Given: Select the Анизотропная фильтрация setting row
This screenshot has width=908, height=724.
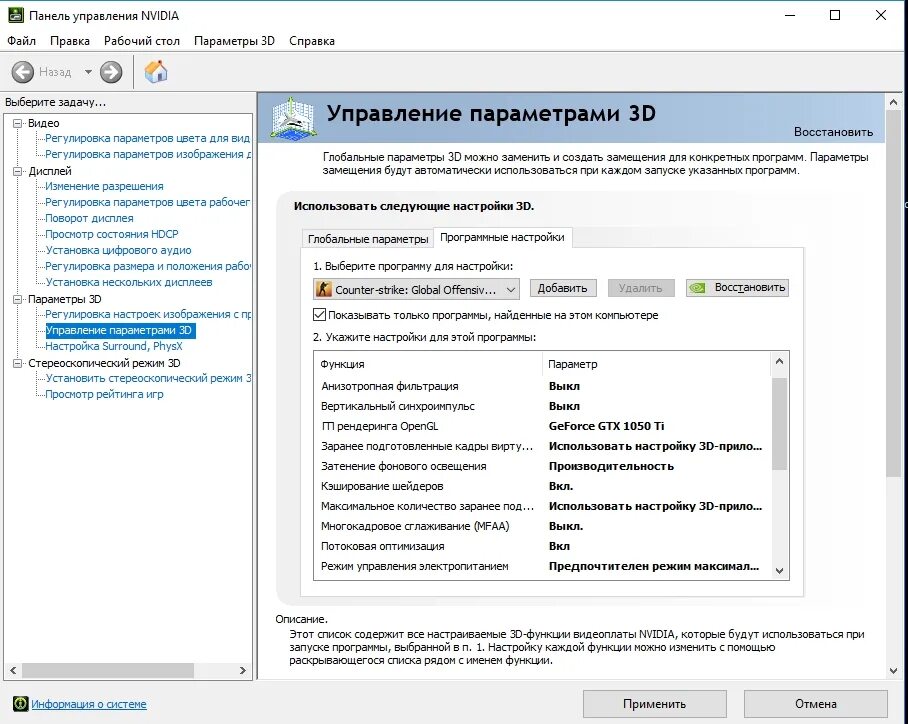Looking at the screenshot, I should [x=543, y=386].
